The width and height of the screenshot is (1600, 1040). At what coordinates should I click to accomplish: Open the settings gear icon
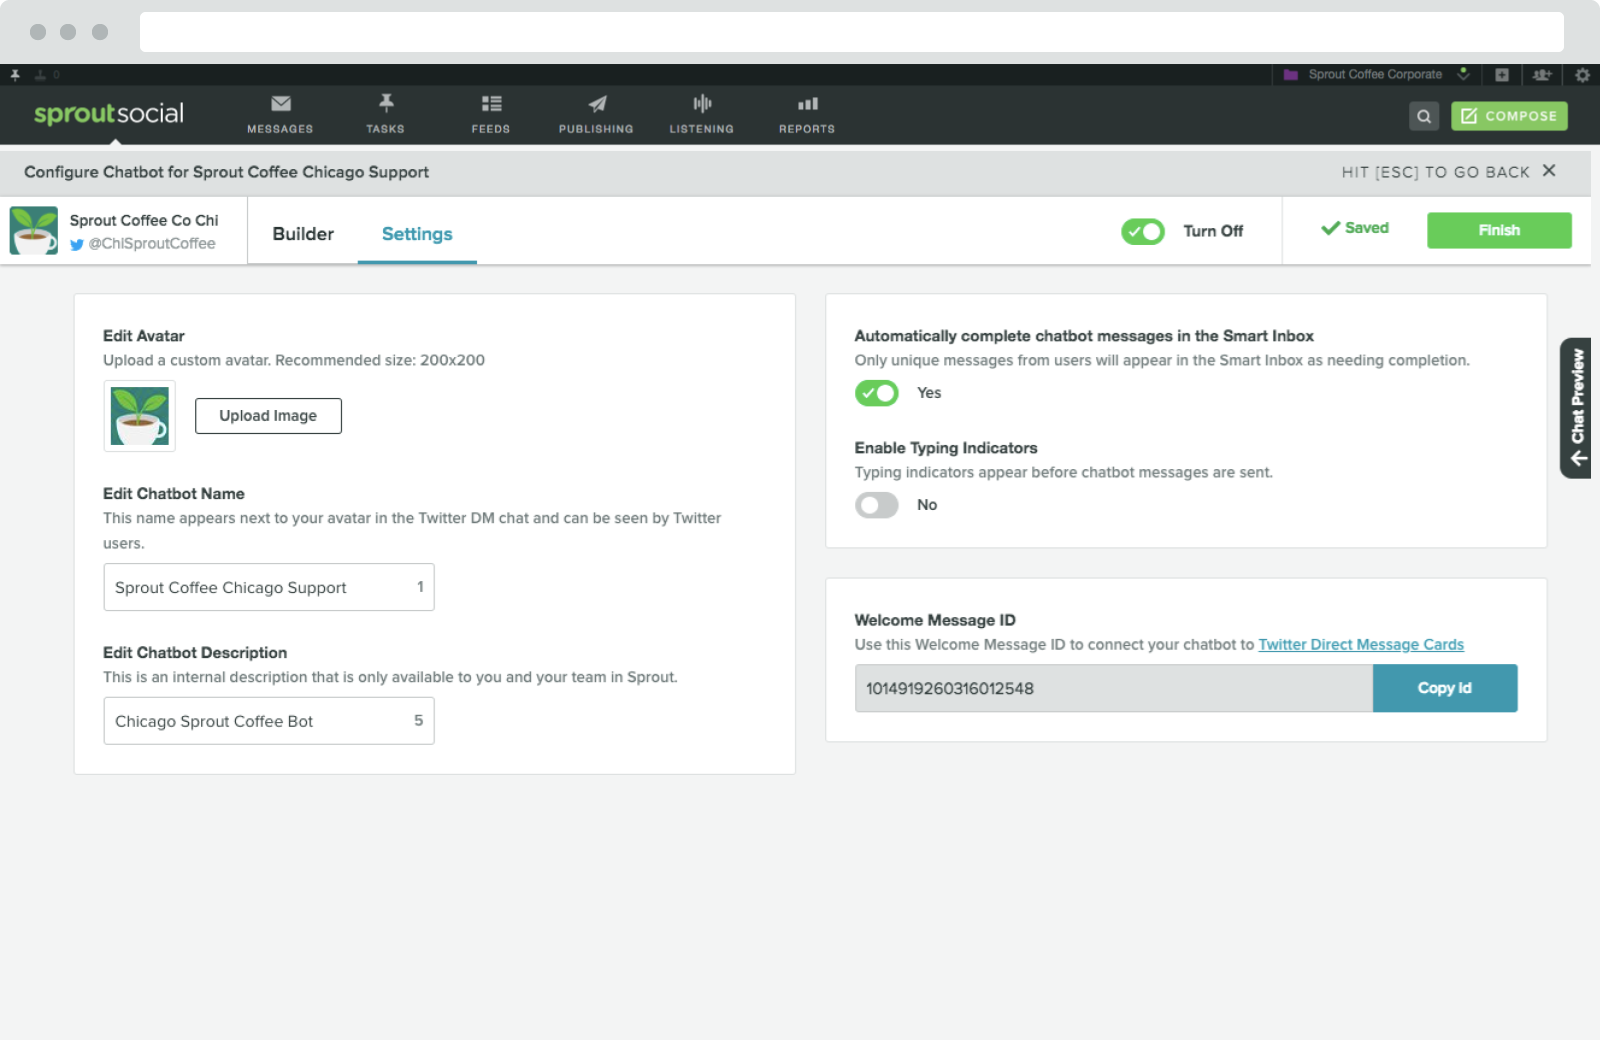click(1582, 75)
